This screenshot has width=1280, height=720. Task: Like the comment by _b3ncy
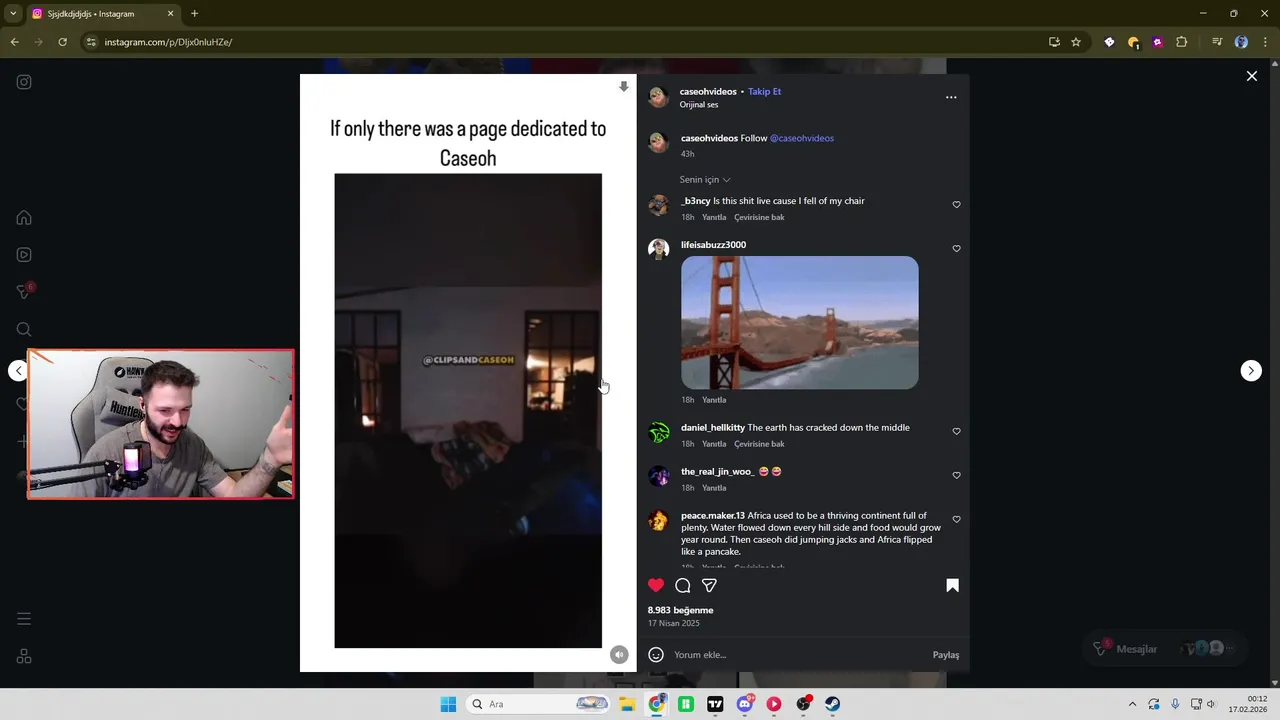tap(956, 205)
